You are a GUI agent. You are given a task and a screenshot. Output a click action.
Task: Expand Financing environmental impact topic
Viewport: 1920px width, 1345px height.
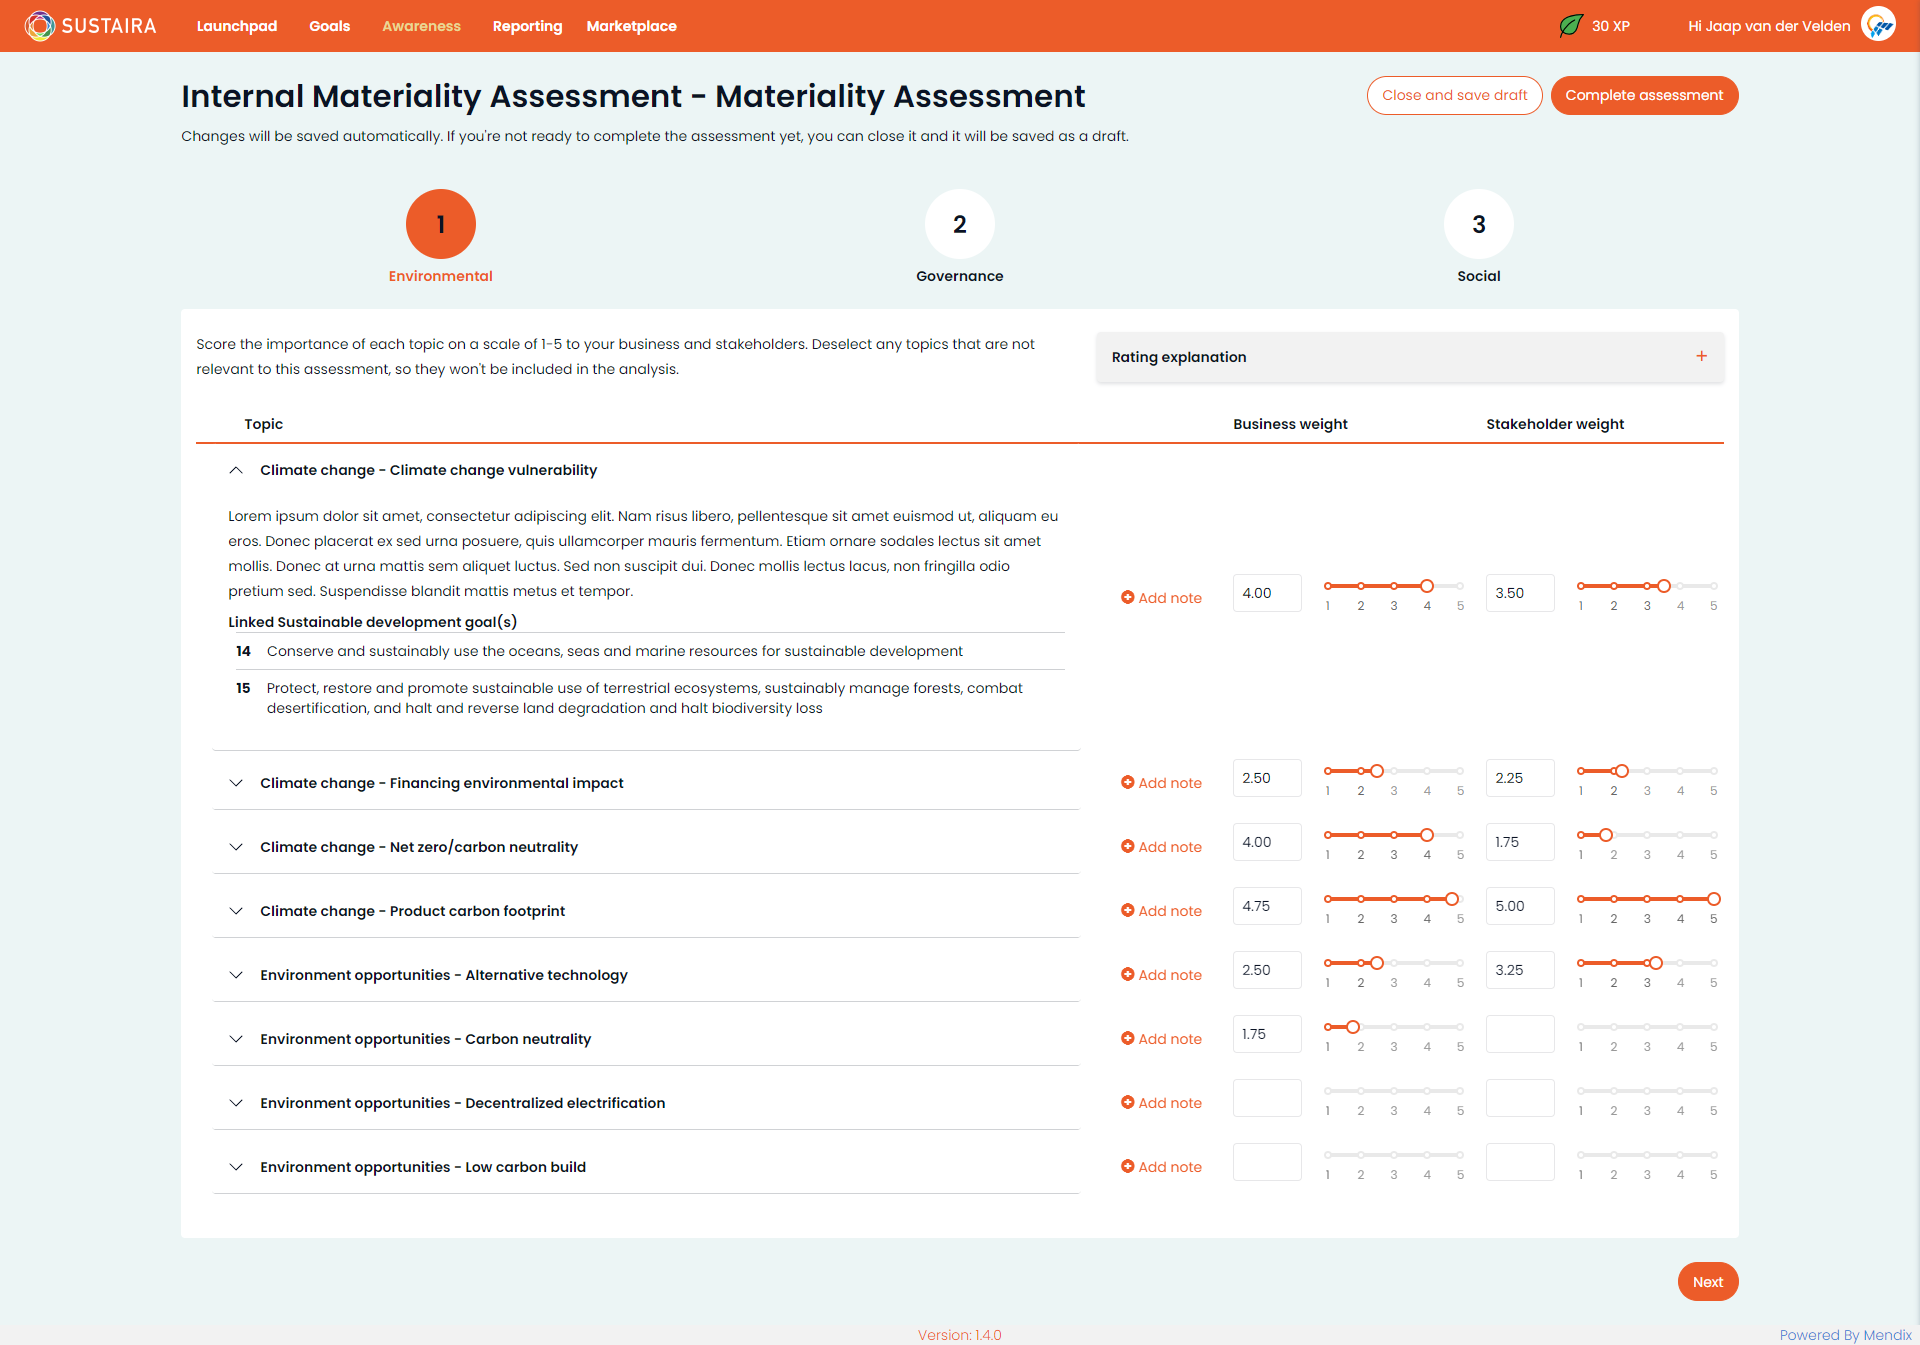coord(236,783)
